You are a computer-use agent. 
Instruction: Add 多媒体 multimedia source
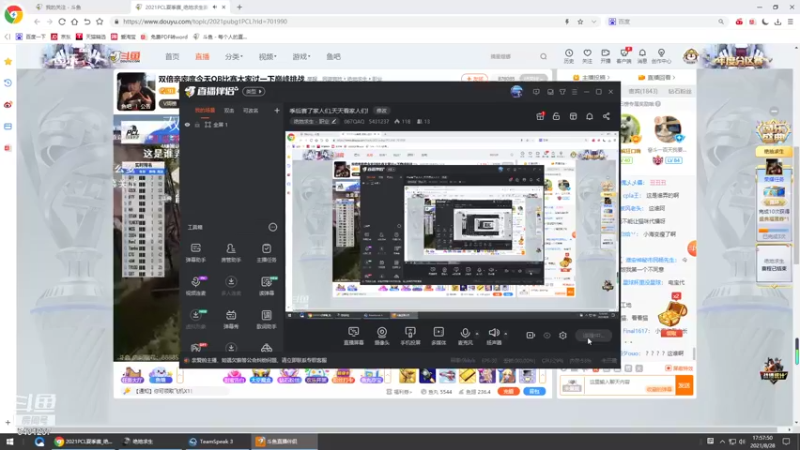(x=438, y=336)
